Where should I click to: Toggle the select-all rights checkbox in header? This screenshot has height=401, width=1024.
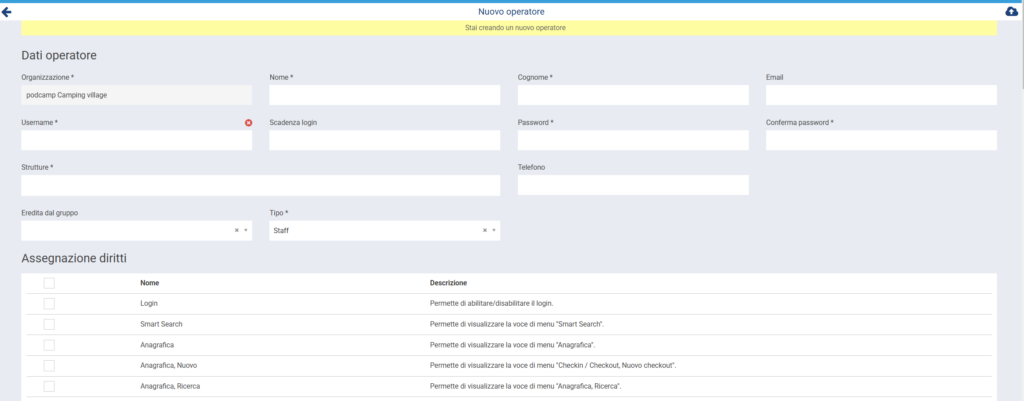[x=49, y=283]
